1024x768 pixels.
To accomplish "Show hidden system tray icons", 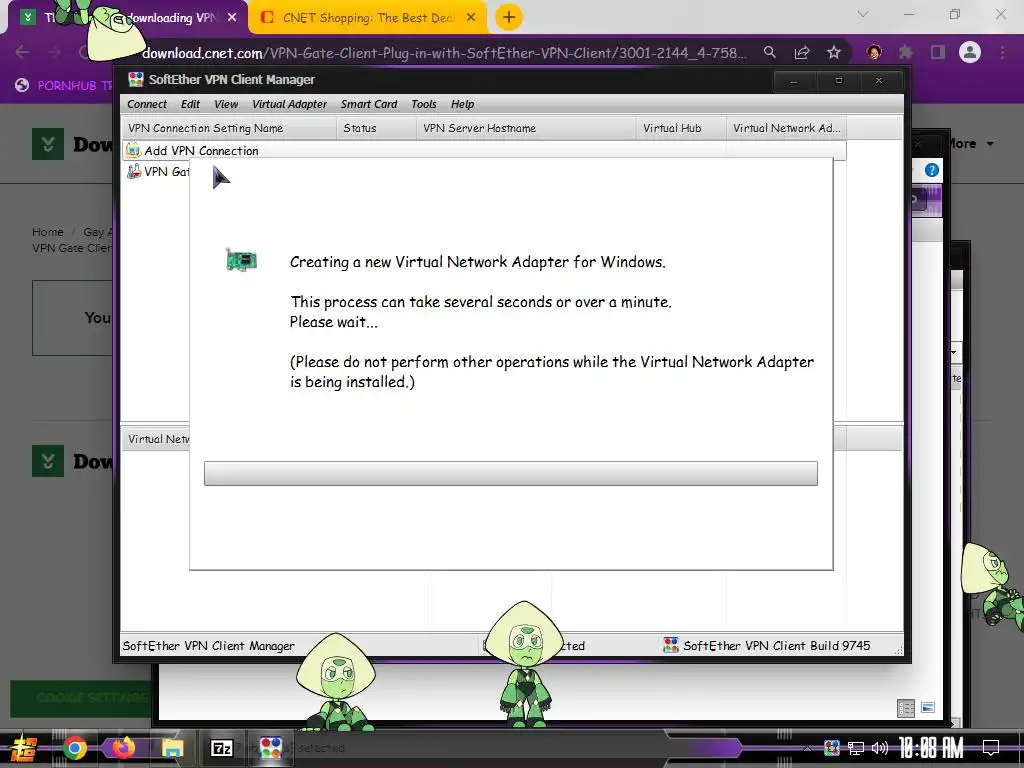I will click(807, 748).
